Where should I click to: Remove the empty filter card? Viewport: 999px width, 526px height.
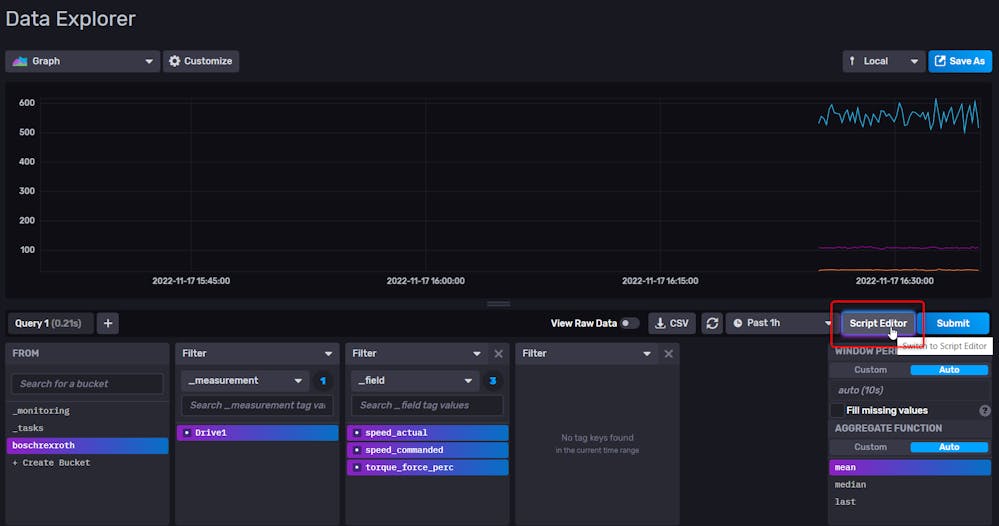click(668, 353)
